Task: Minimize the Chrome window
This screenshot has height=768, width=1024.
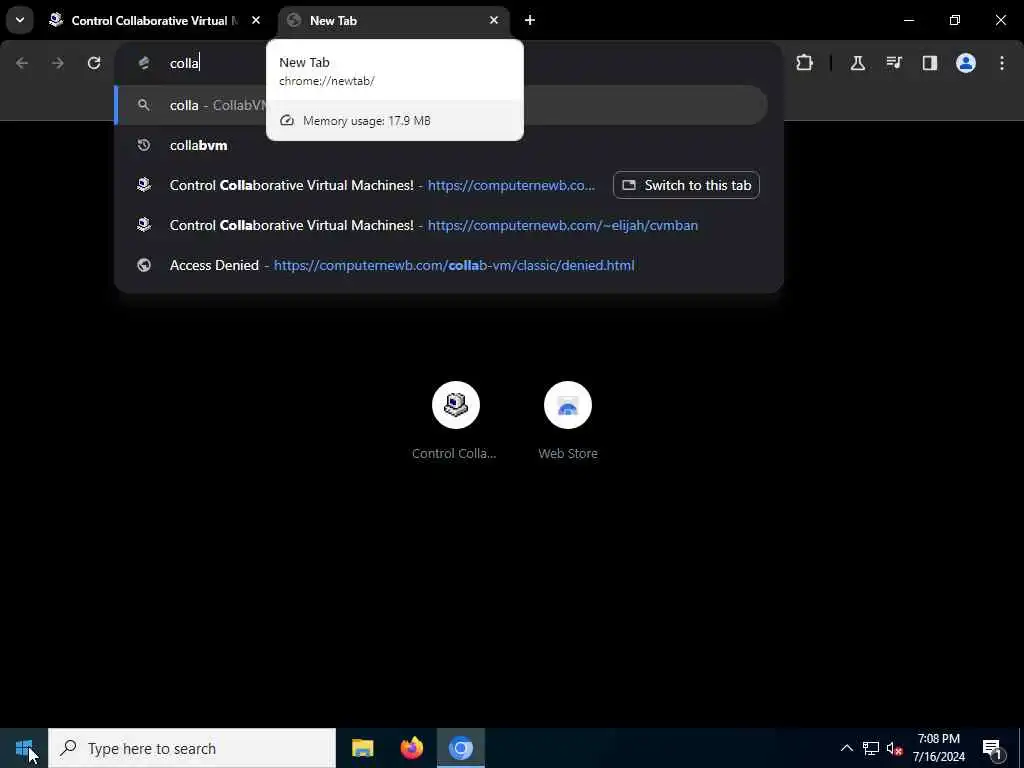Action: pyautogui.click(x=909, y=20)
